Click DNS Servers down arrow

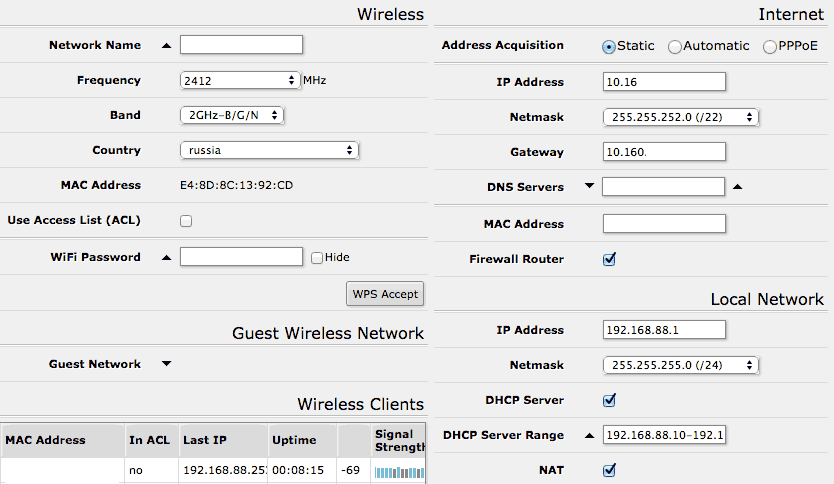tap(589, 186)
